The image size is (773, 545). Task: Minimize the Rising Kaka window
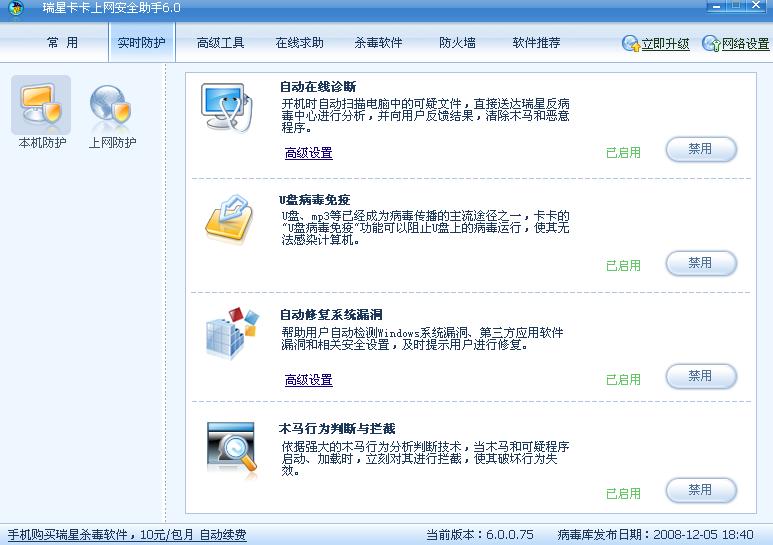716,6
